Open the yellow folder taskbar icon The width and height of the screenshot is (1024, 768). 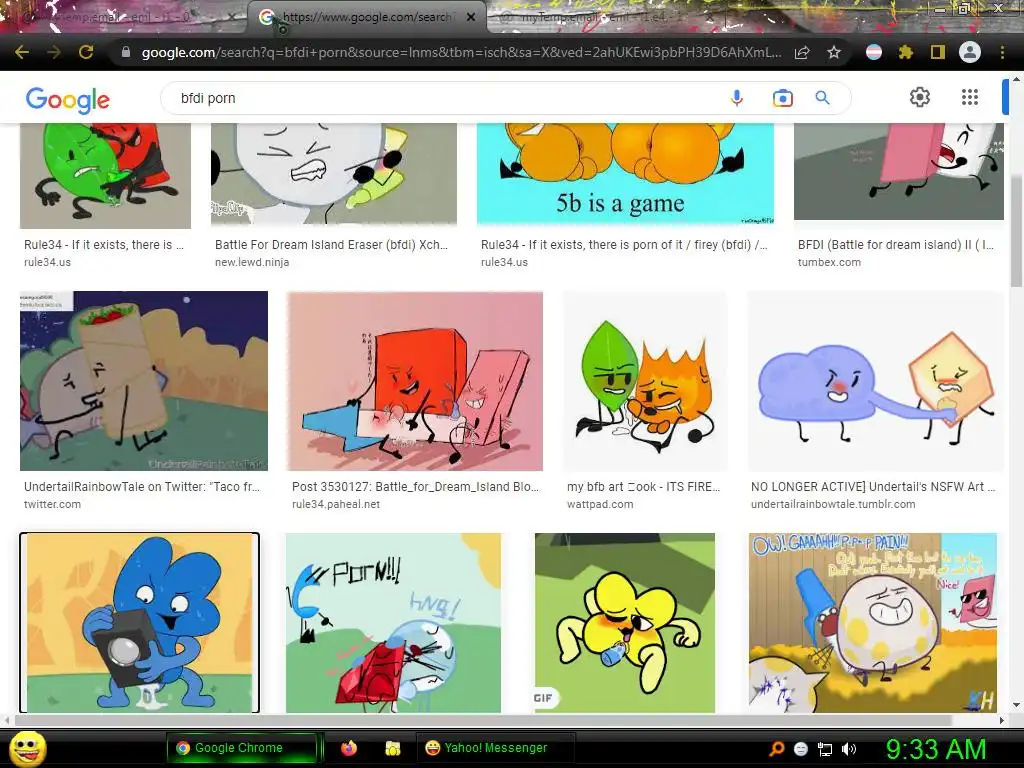[x=392, y=748]
